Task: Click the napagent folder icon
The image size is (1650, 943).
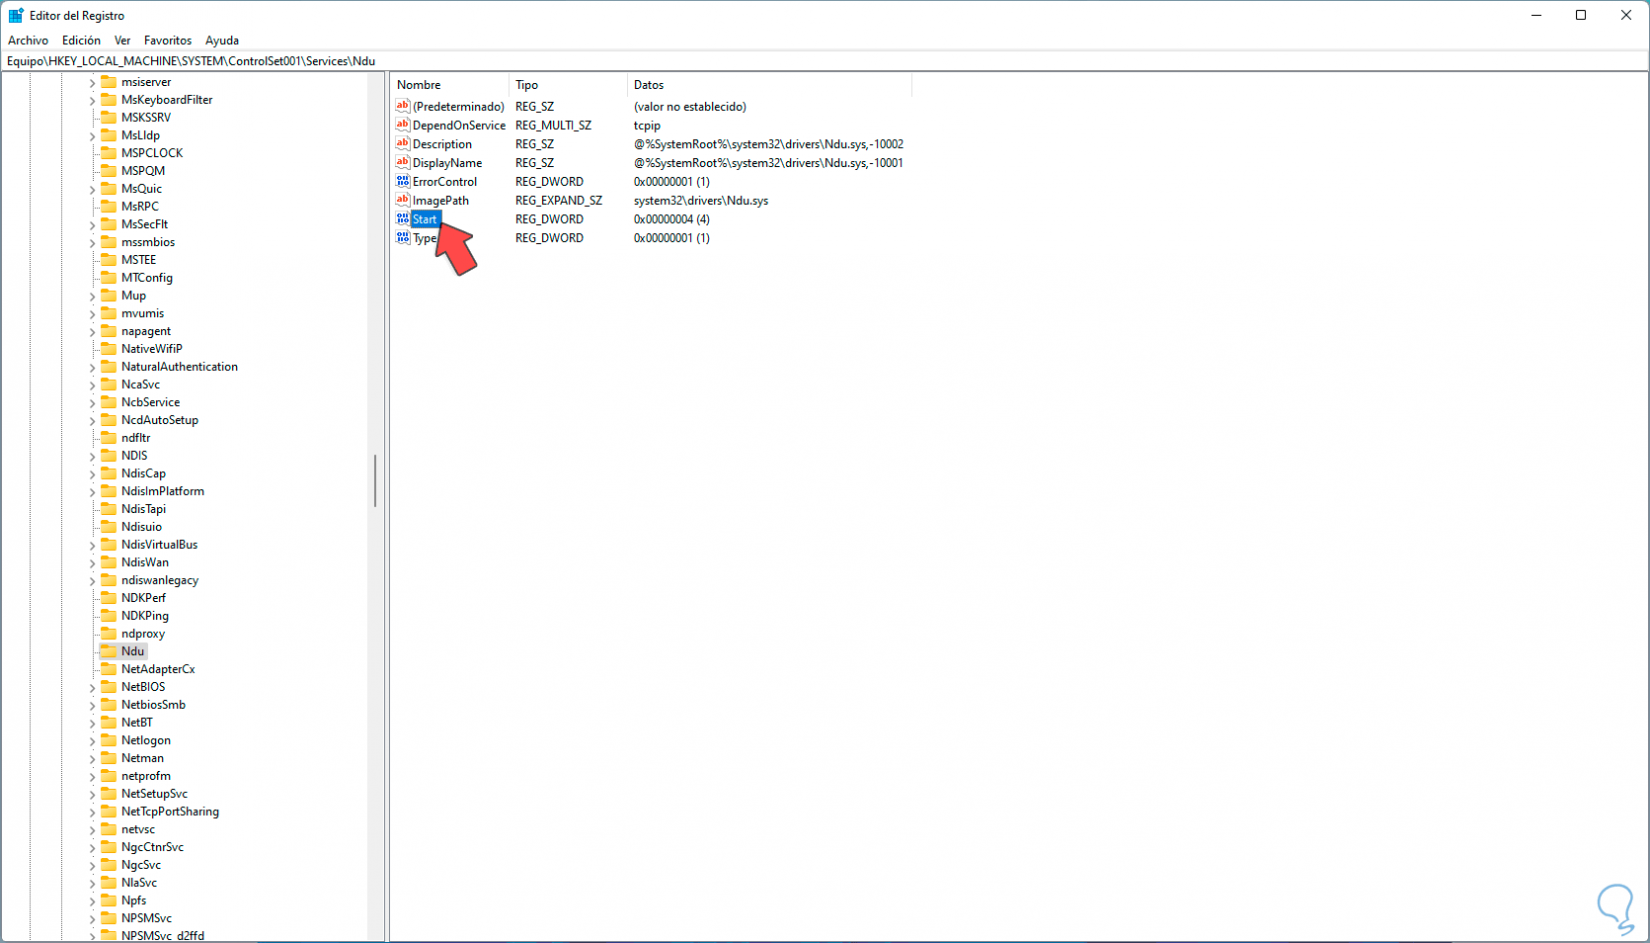Action: coord(109,331)
